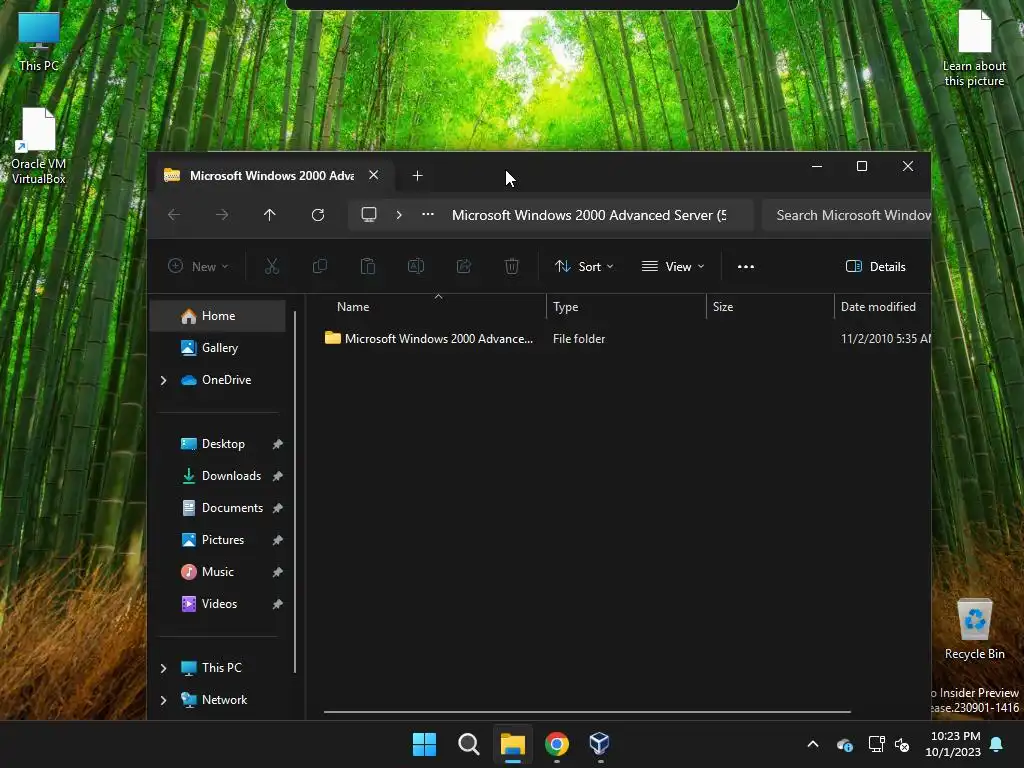Expand the Network tree node
The image size is (1024, 768).
[x=163, y=700]
